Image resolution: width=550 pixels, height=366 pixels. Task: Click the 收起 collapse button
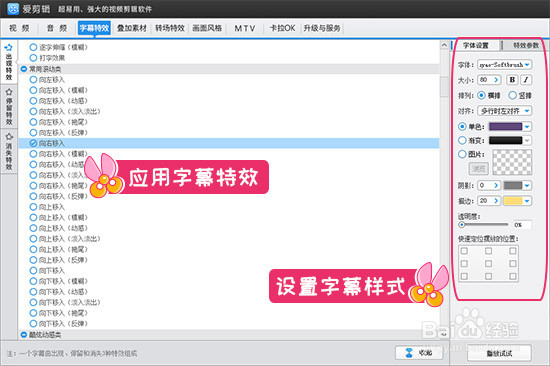[418, 353]
